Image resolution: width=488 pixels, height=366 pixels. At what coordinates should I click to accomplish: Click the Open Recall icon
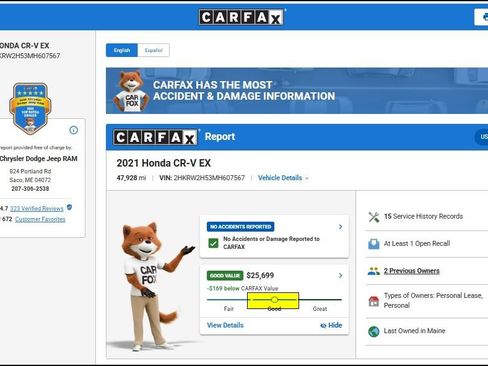374,244
